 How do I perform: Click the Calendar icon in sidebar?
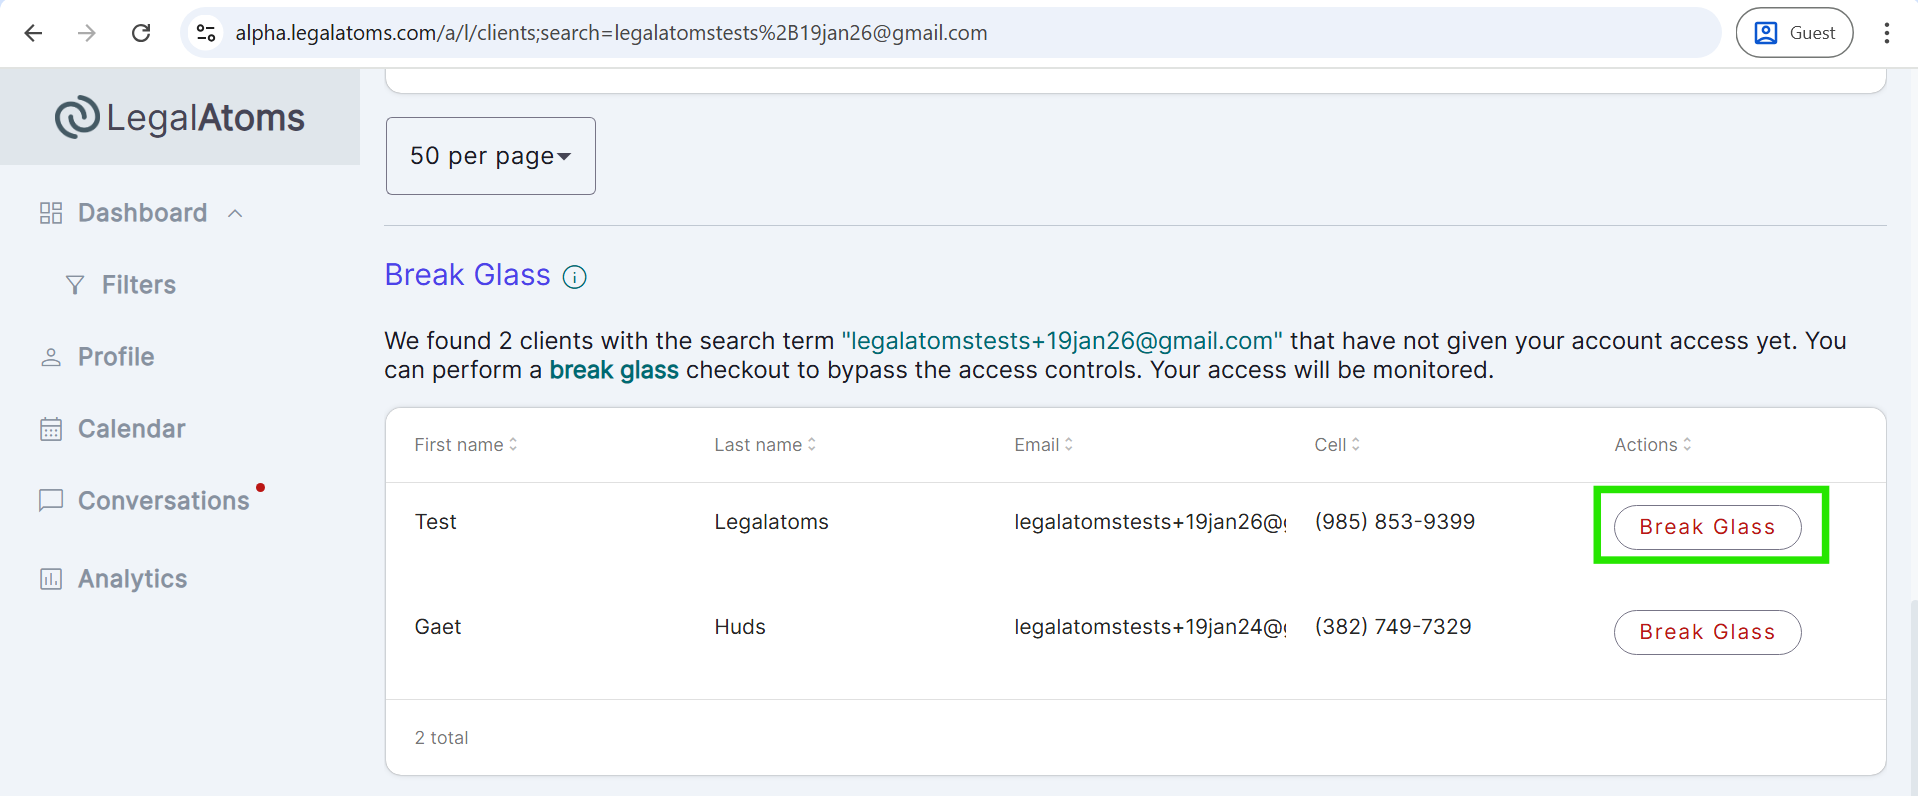tap(51, 429)
